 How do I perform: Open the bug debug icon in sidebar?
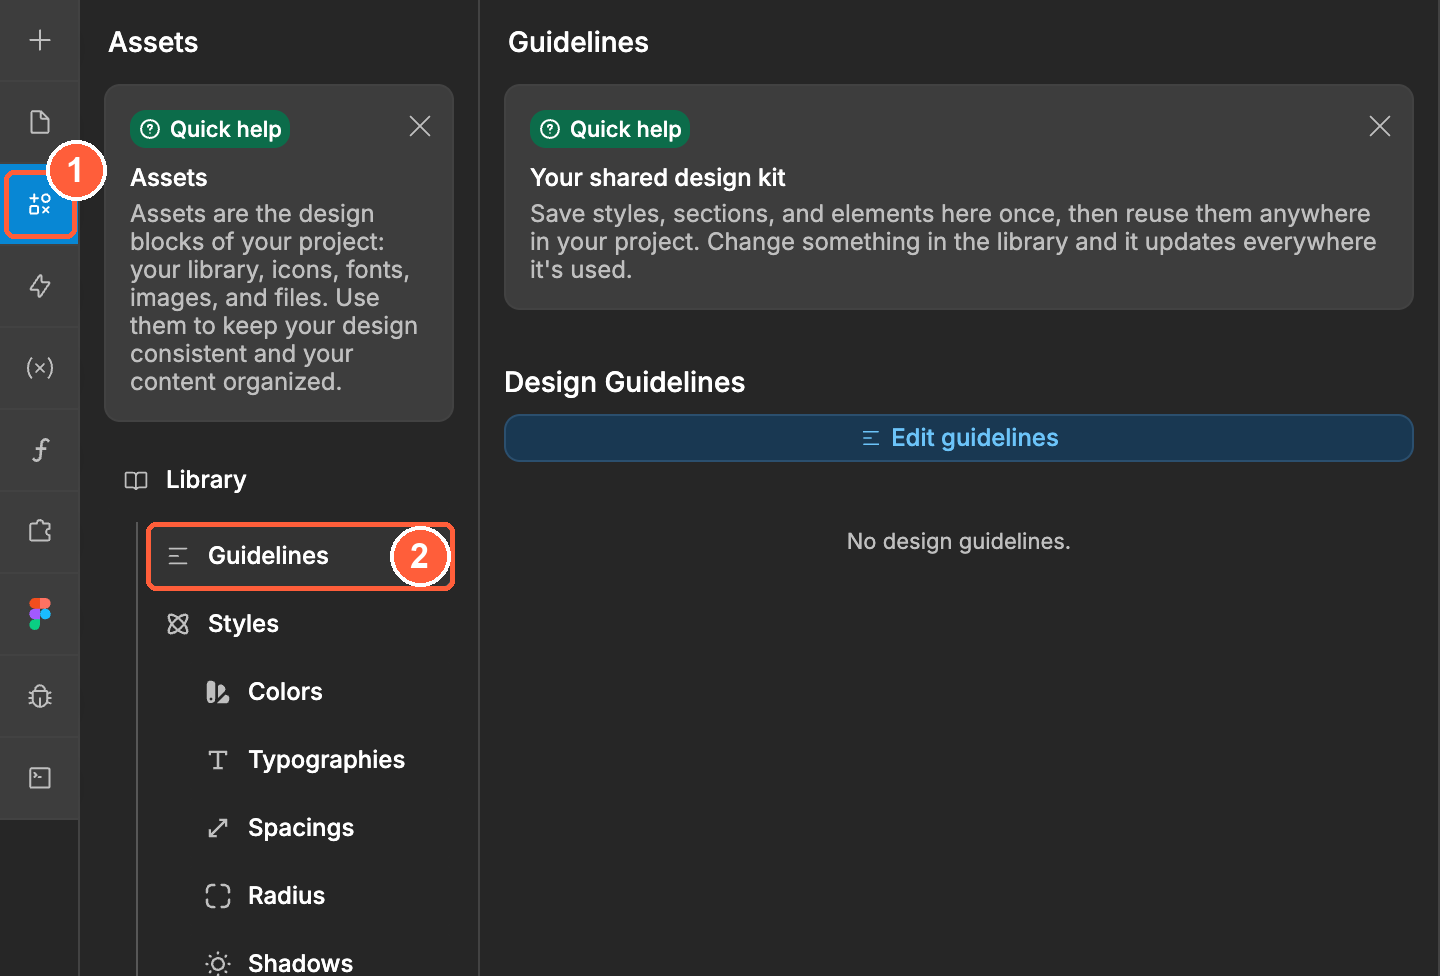coord(40,696)
